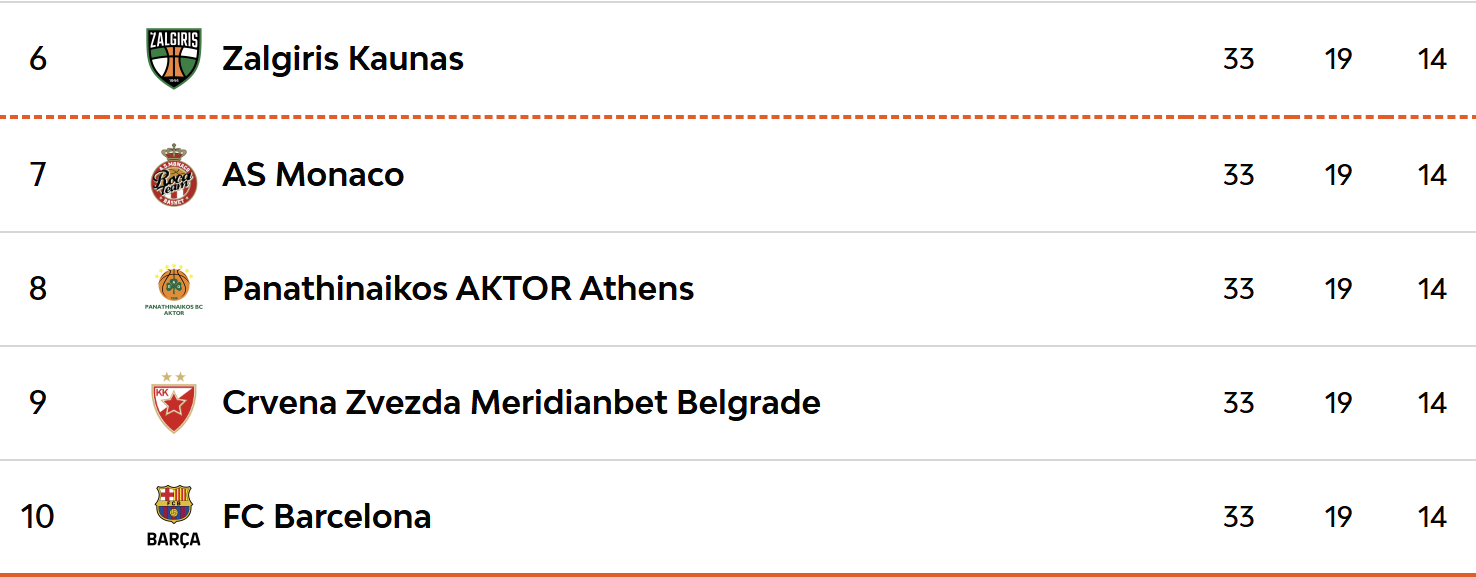1476x577 pixels.
Task: Click games played 33 for FC Barcelona
Action: click(1238, 517)
